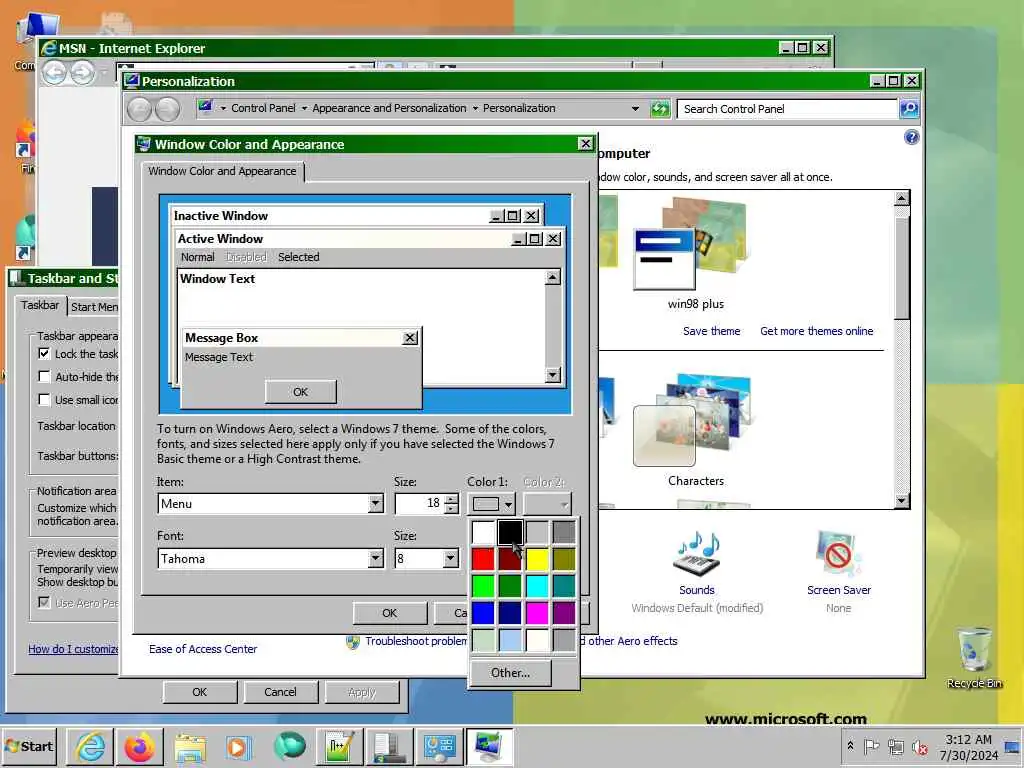The width and height of the screenshot is (1024, 768).
Task: Enable Use small icons checkbox
Action: tap(44, 399)
